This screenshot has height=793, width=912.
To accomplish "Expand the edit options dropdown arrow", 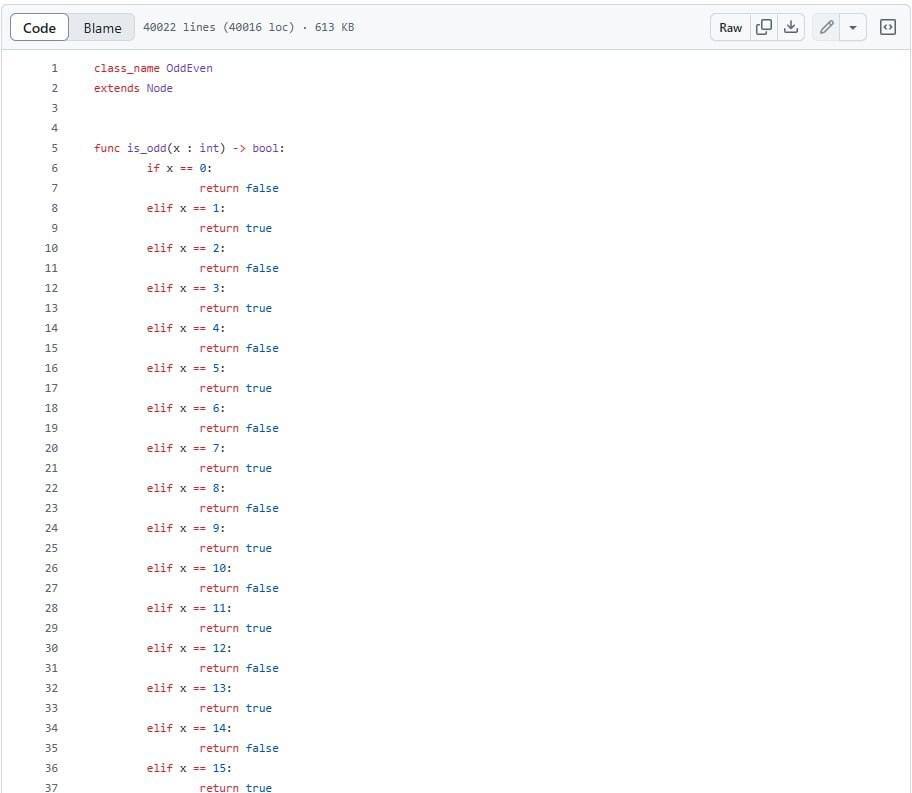I will [x=853, y=27].
